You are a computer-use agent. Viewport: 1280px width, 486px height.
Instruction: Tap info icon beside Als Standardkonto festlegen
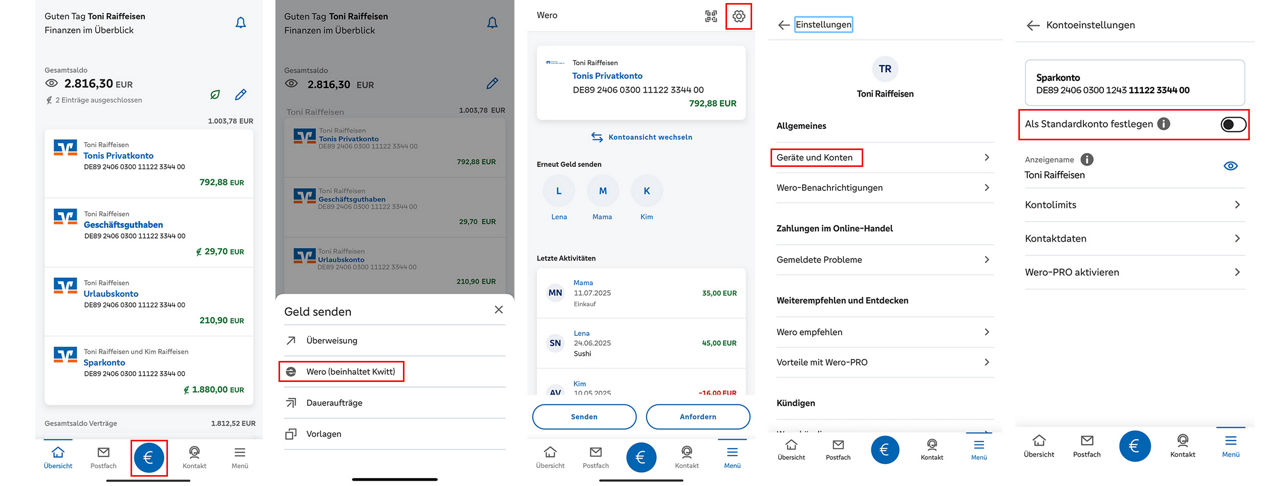point(1164,124)
